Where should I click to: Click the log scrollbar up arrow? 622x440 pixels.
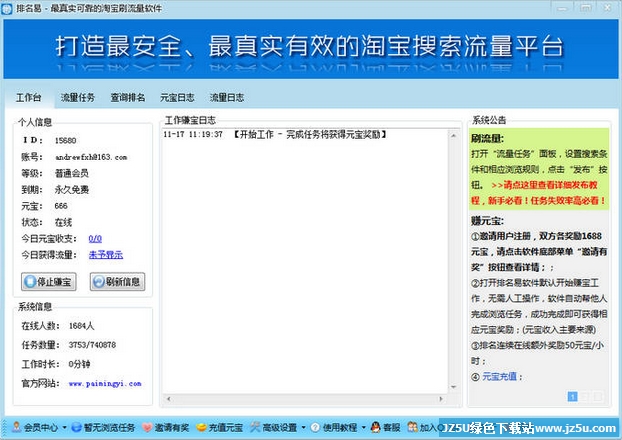pyautogui.click(x=453, y=136)
